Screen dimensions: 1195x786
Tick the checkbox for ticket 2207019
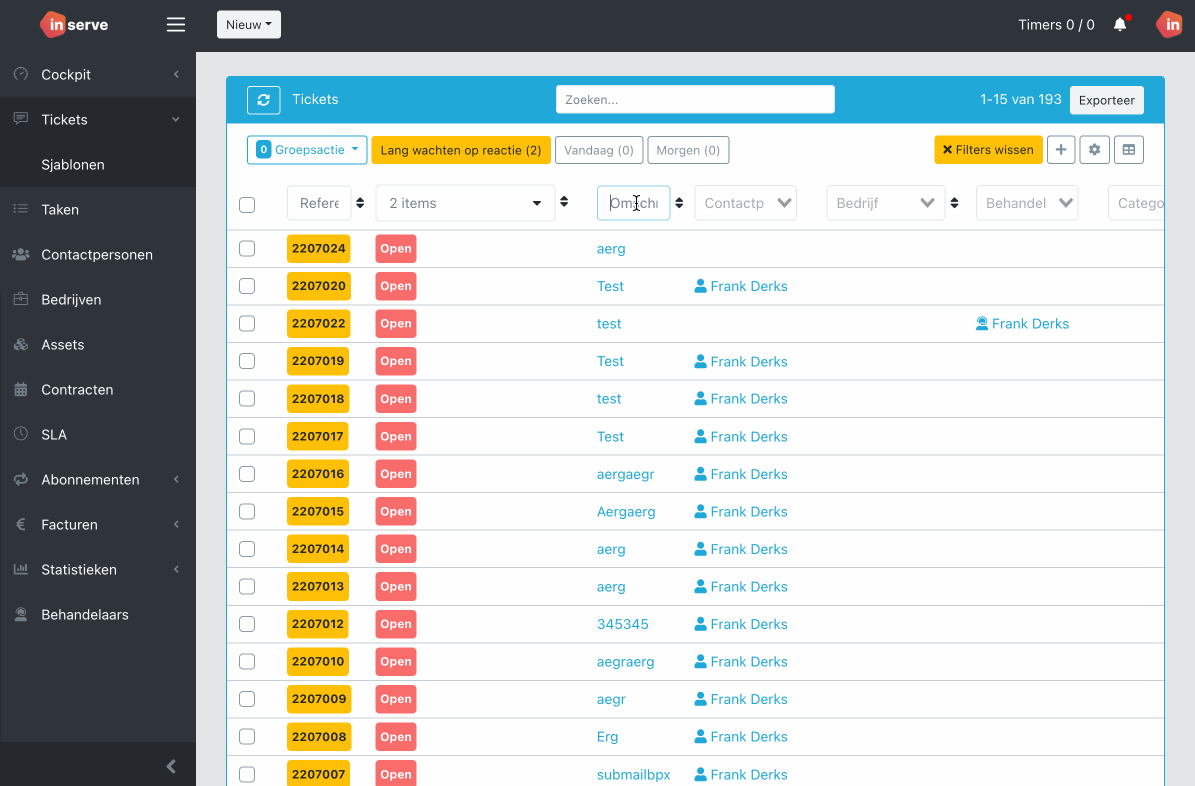(x=247, y=361)
